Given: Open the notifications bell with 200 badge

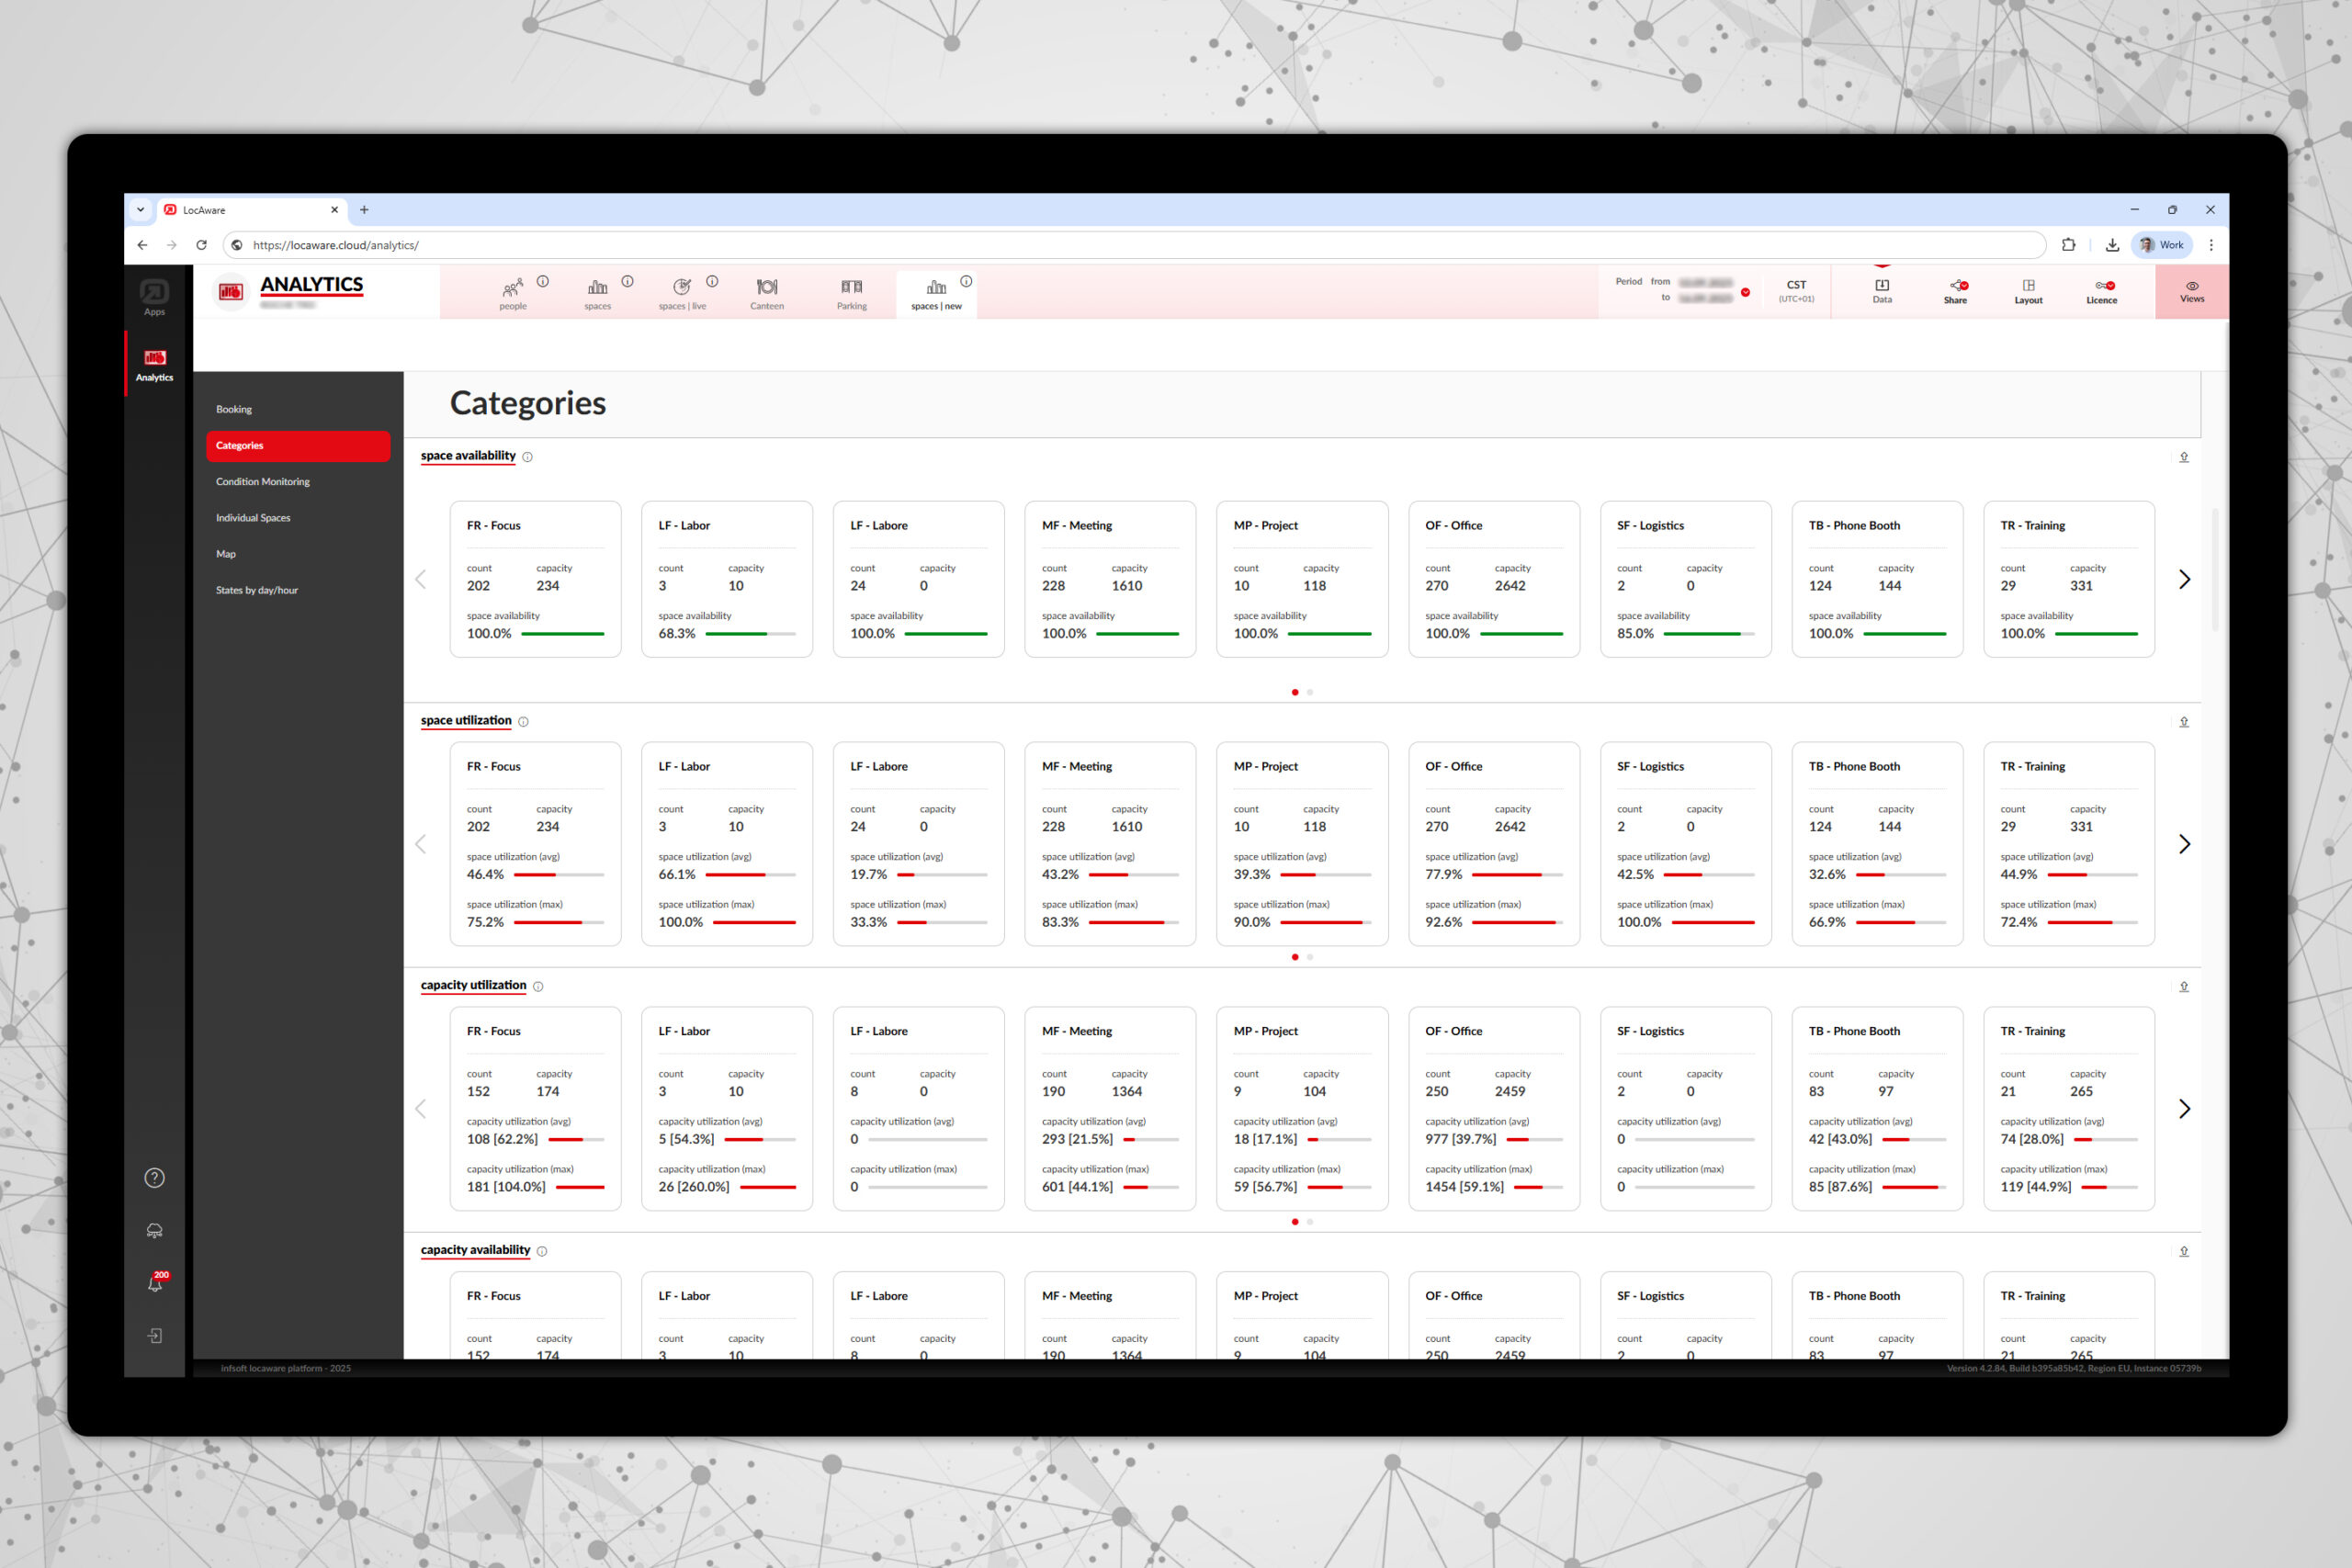Looking at the screenshot, I should [155, 1283].
